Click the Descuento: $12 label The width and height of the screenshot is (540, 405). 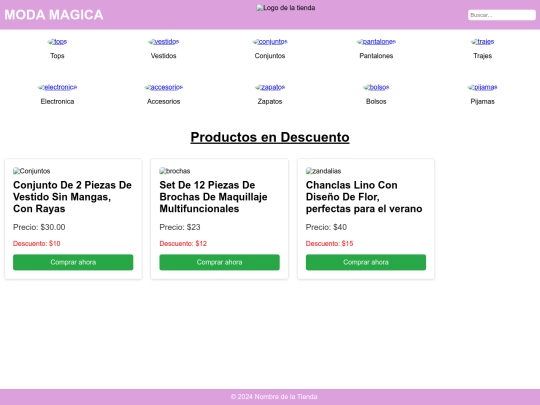183,243
